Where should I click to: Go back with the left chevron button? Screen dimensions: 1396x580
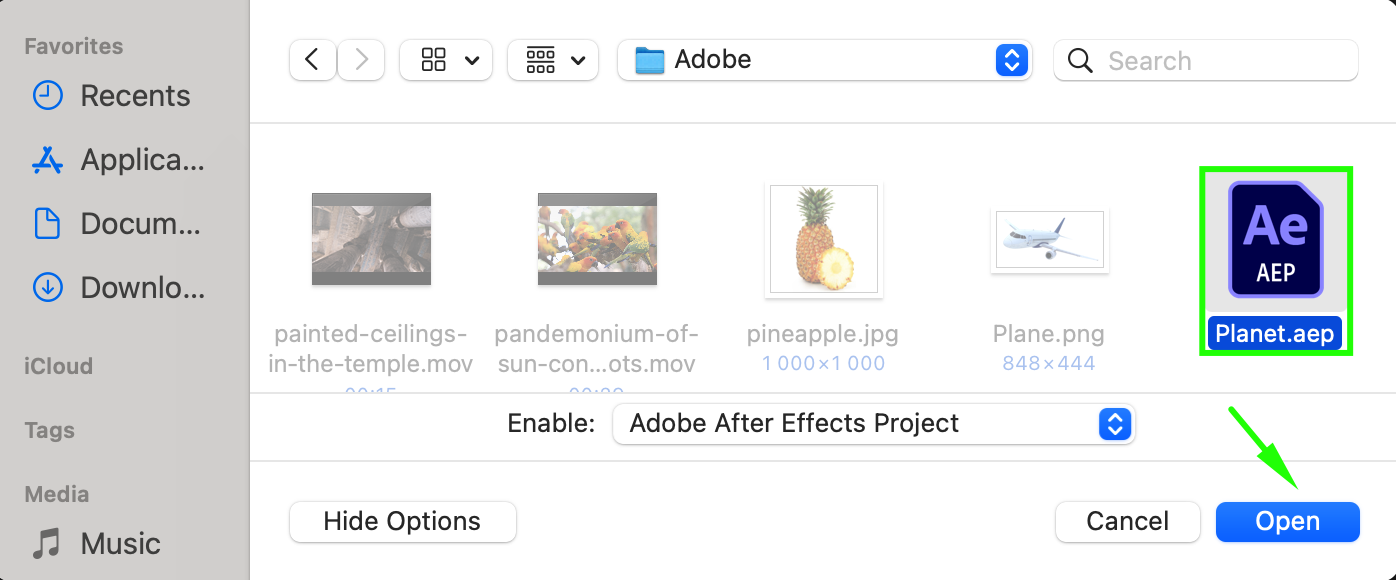312,60
